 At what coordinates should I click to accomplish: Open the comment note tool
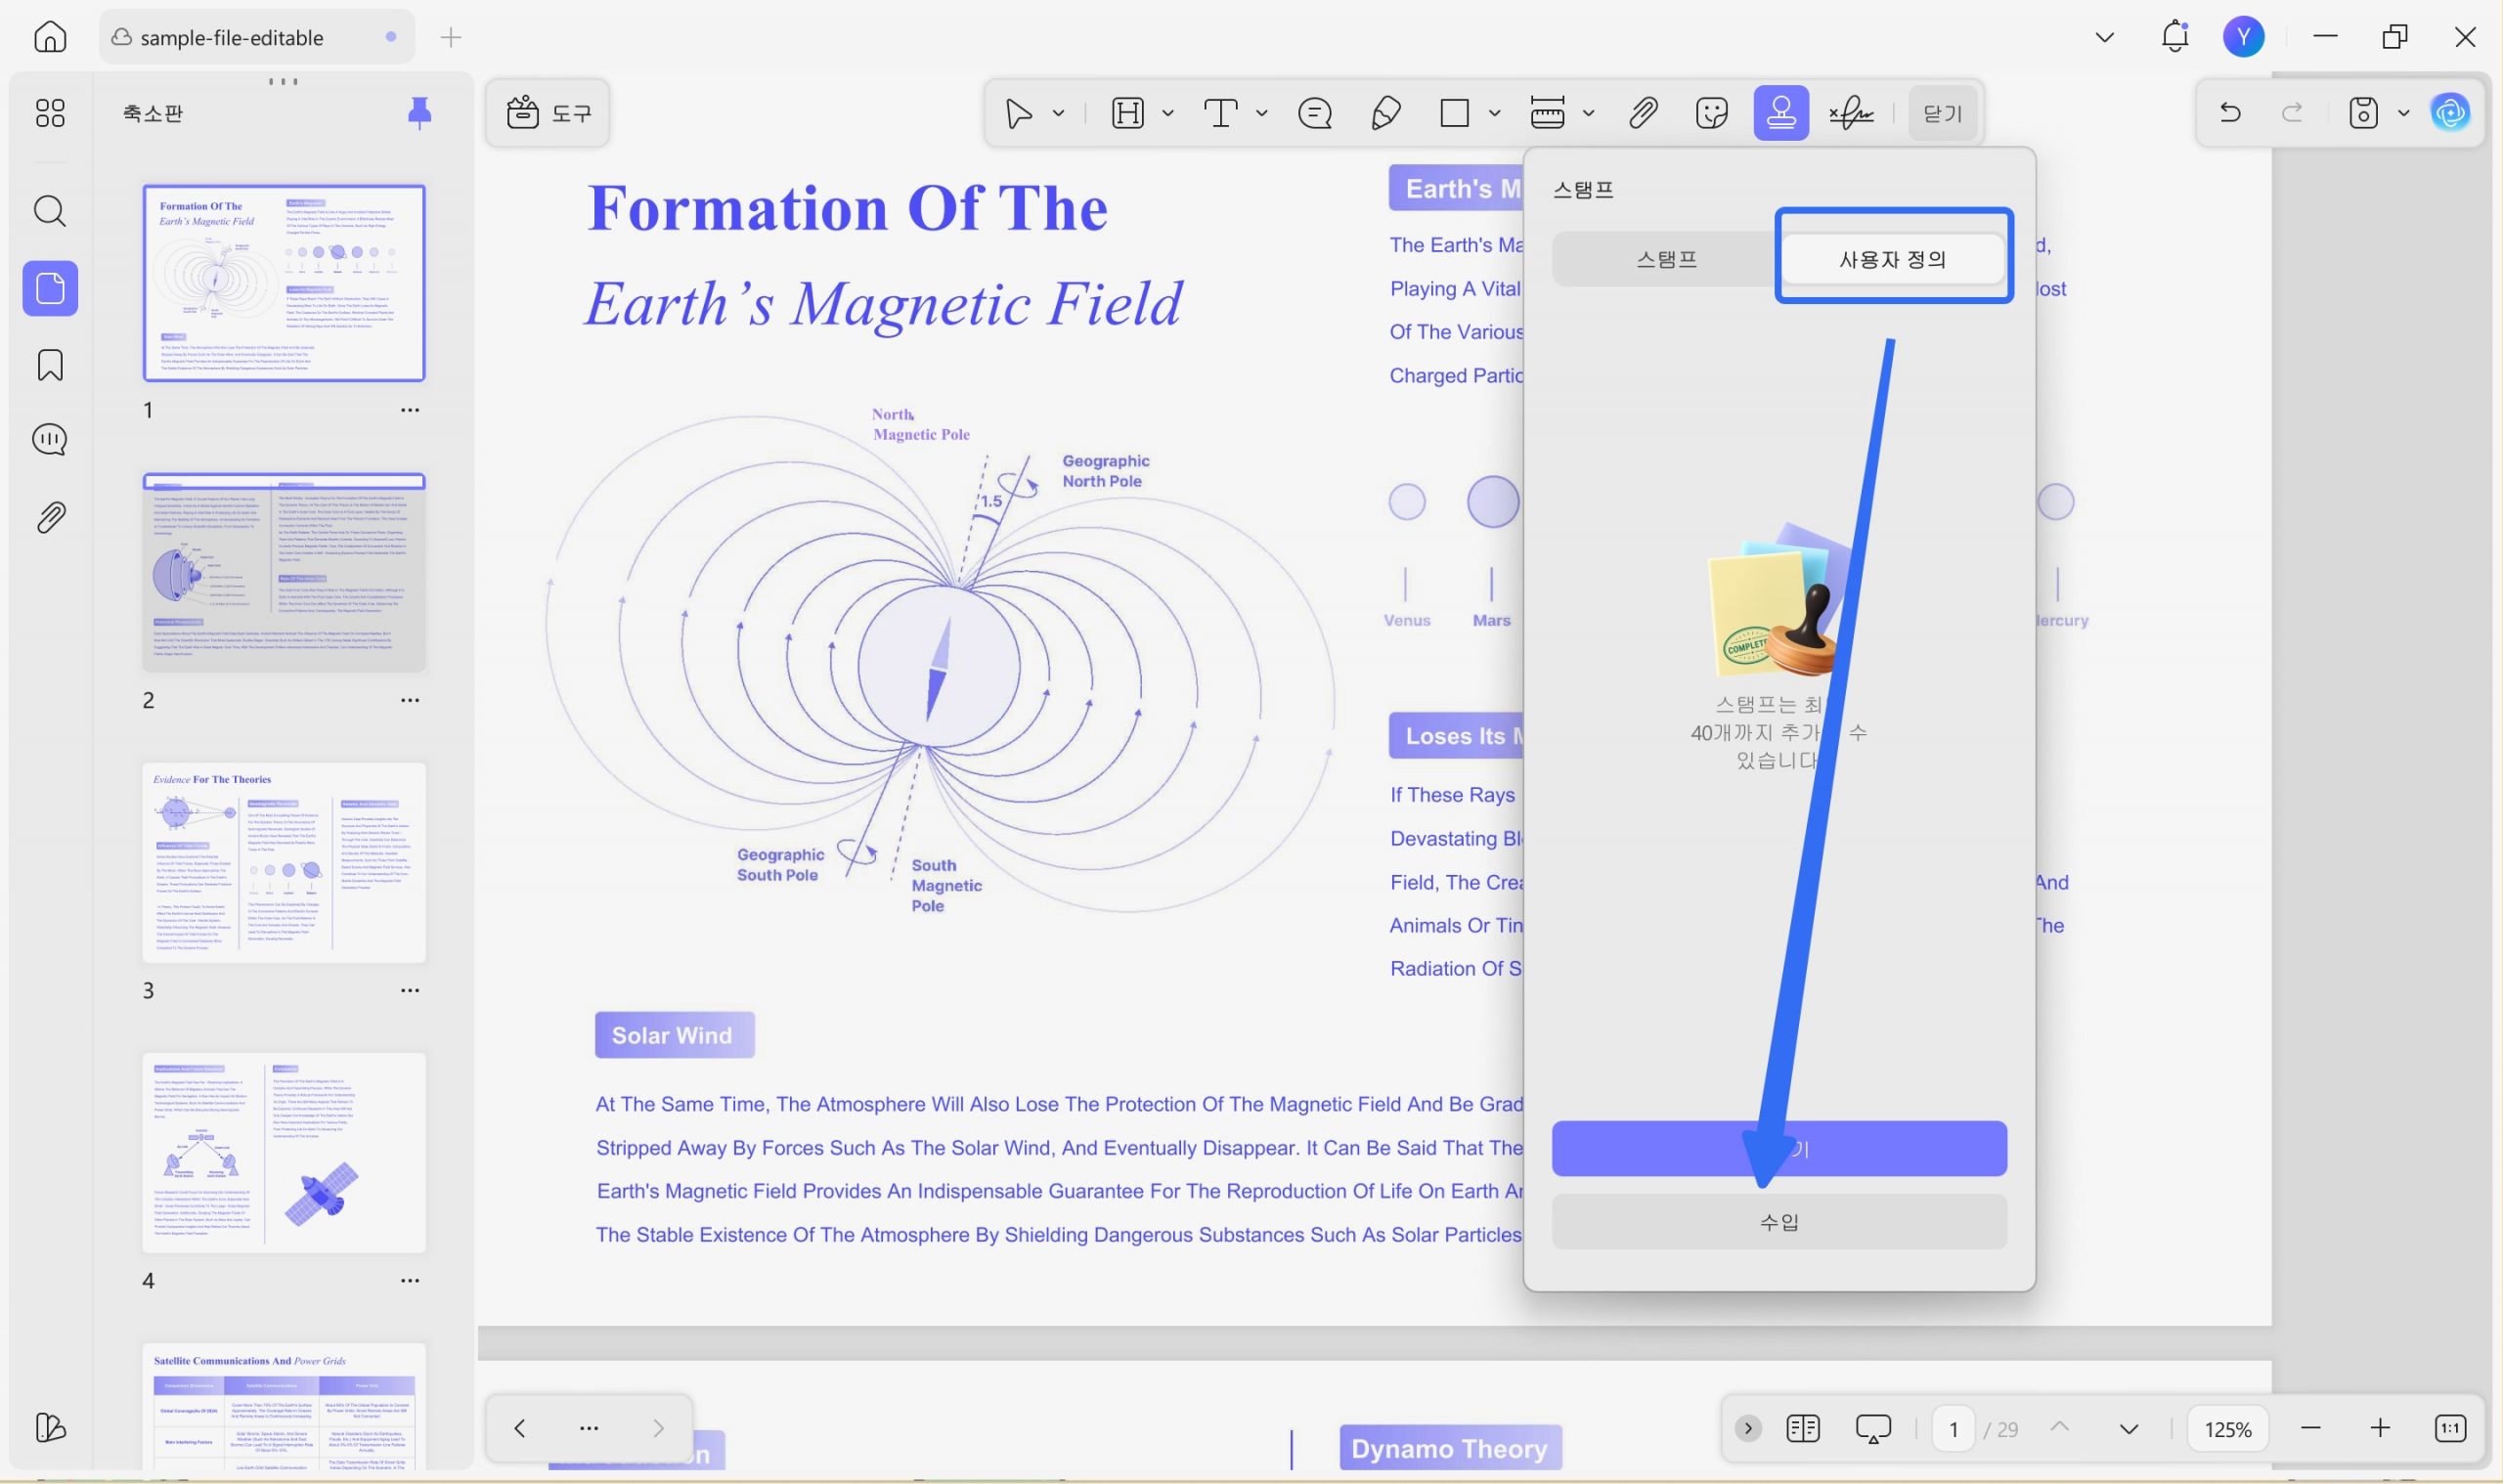coord(1314,113)
